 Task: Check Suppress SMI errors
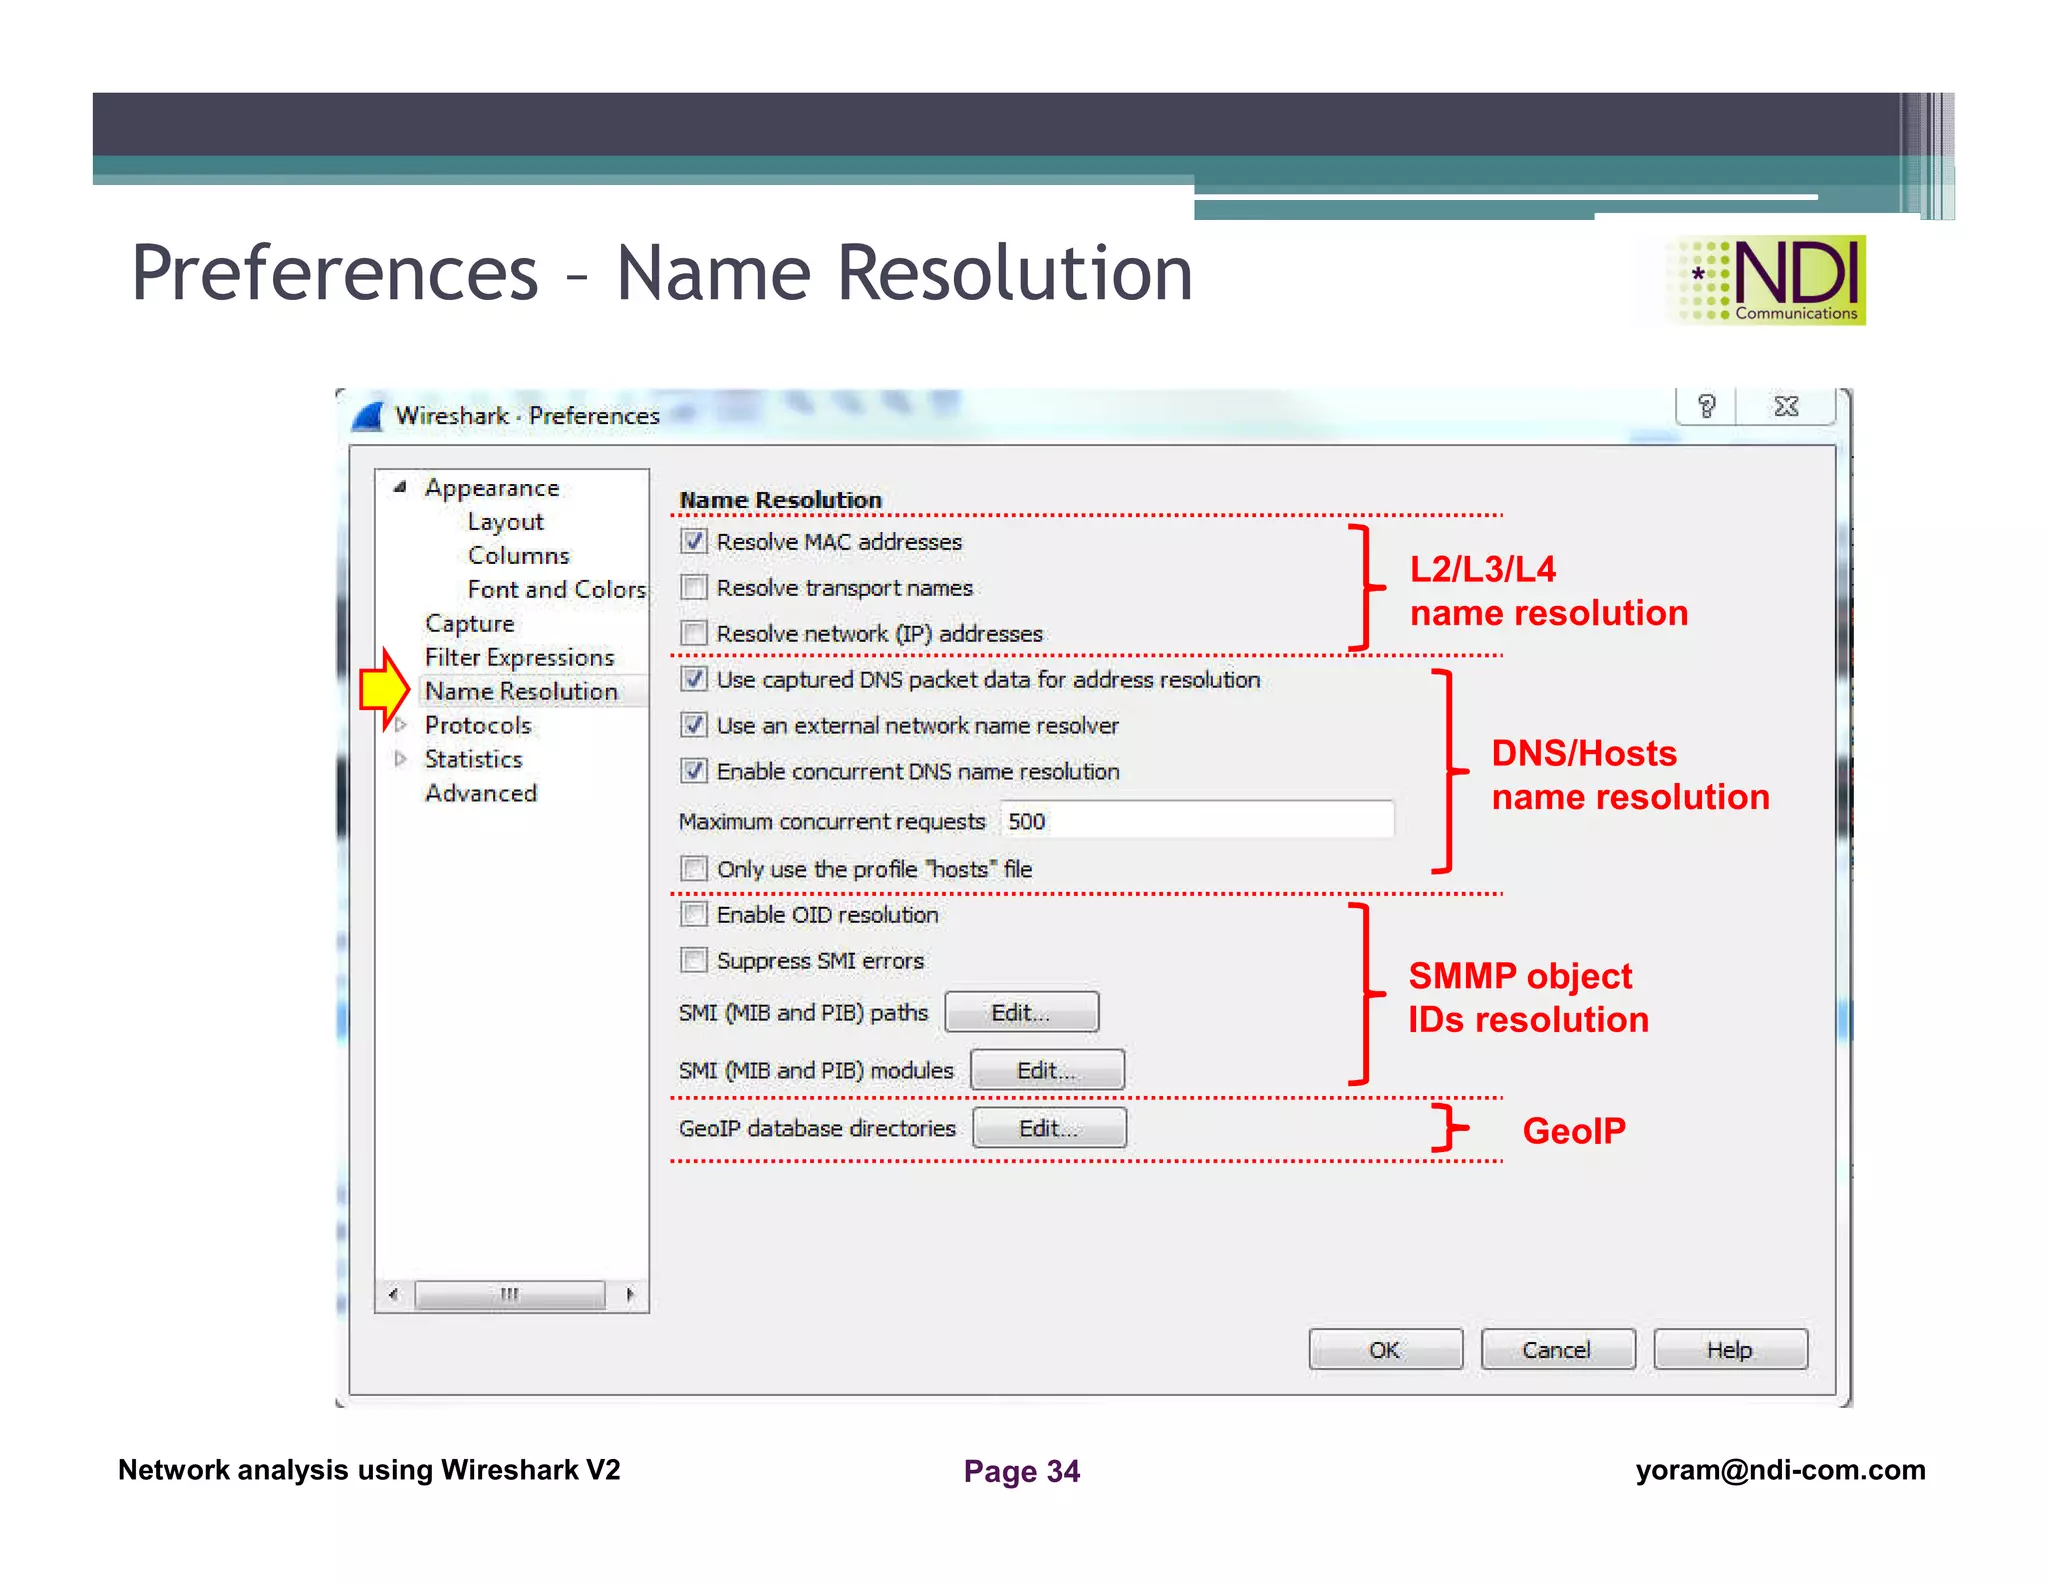pos(694,960)
